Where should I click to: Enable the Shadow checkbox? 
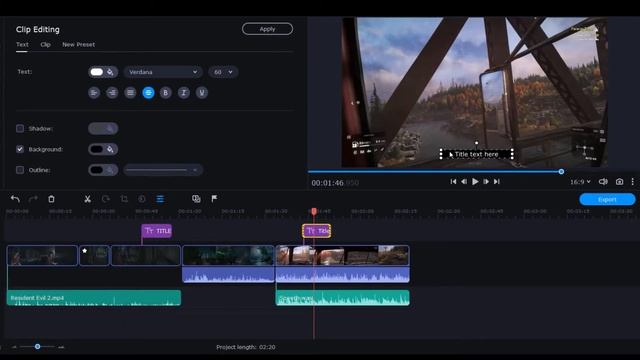[20, 129]
